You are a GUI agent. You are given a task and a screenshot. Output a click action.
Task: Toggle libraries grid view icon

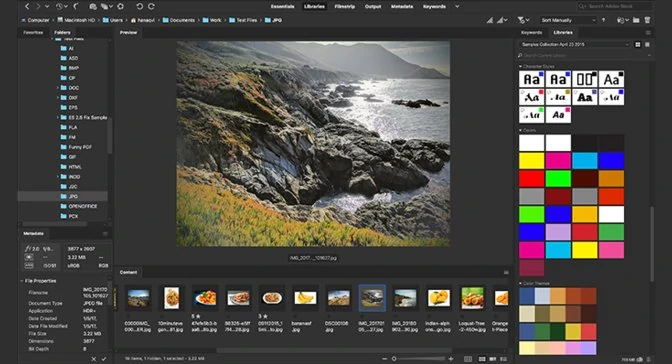[638, 45]
